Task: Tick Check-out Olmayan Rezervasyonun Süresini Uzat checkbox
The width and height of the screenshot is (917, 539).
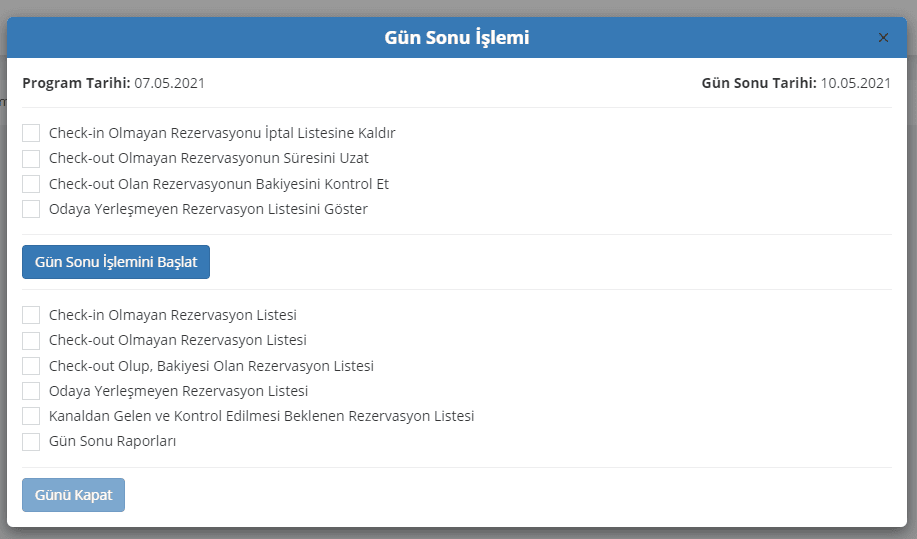Action: point(31,158)
